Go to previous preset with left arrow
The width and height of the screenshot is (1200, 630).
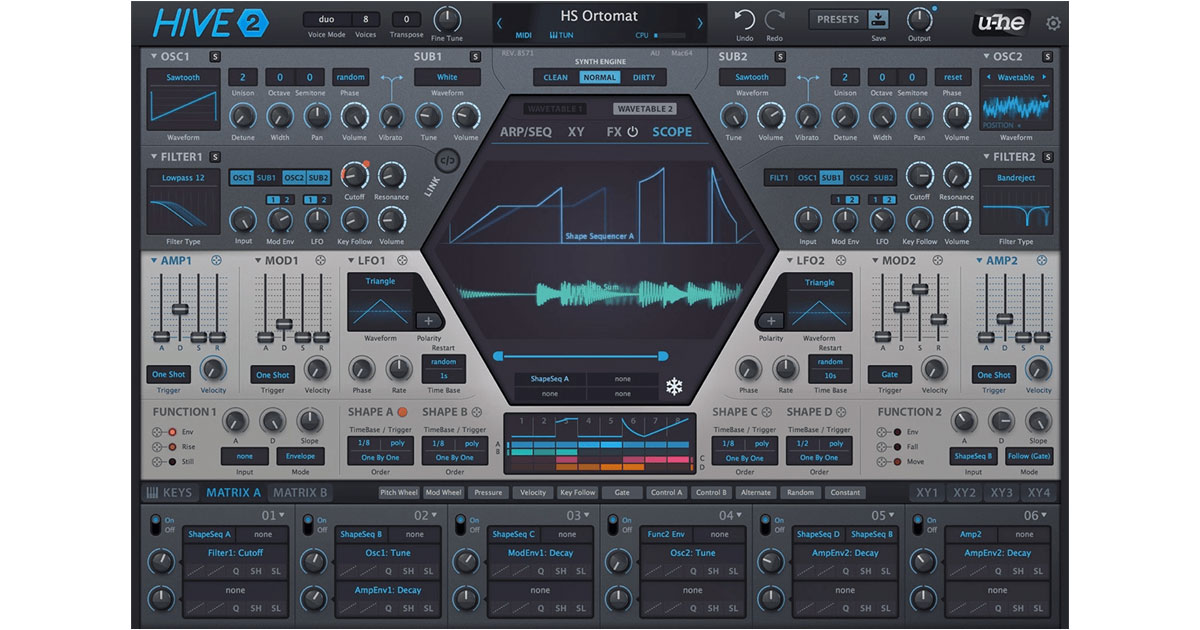500,23
